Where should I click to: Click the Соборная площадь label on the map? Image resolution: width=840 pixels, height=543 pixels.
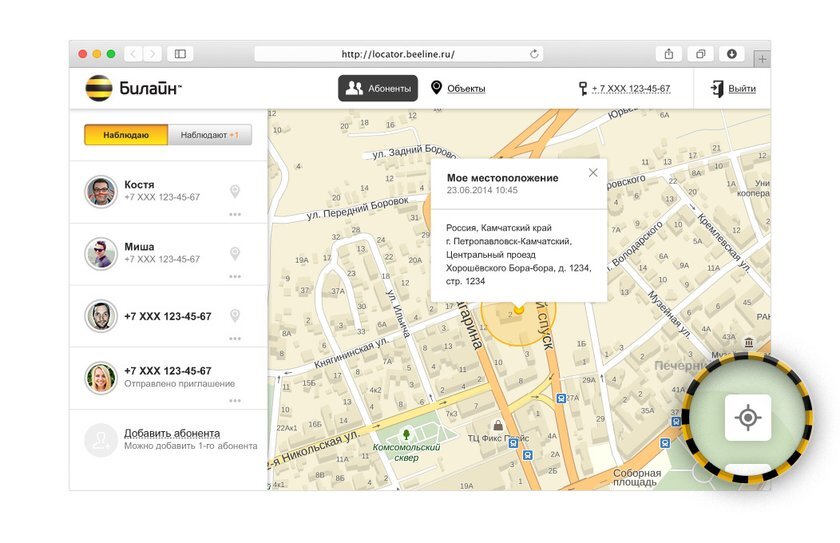[x=637, y=477]
